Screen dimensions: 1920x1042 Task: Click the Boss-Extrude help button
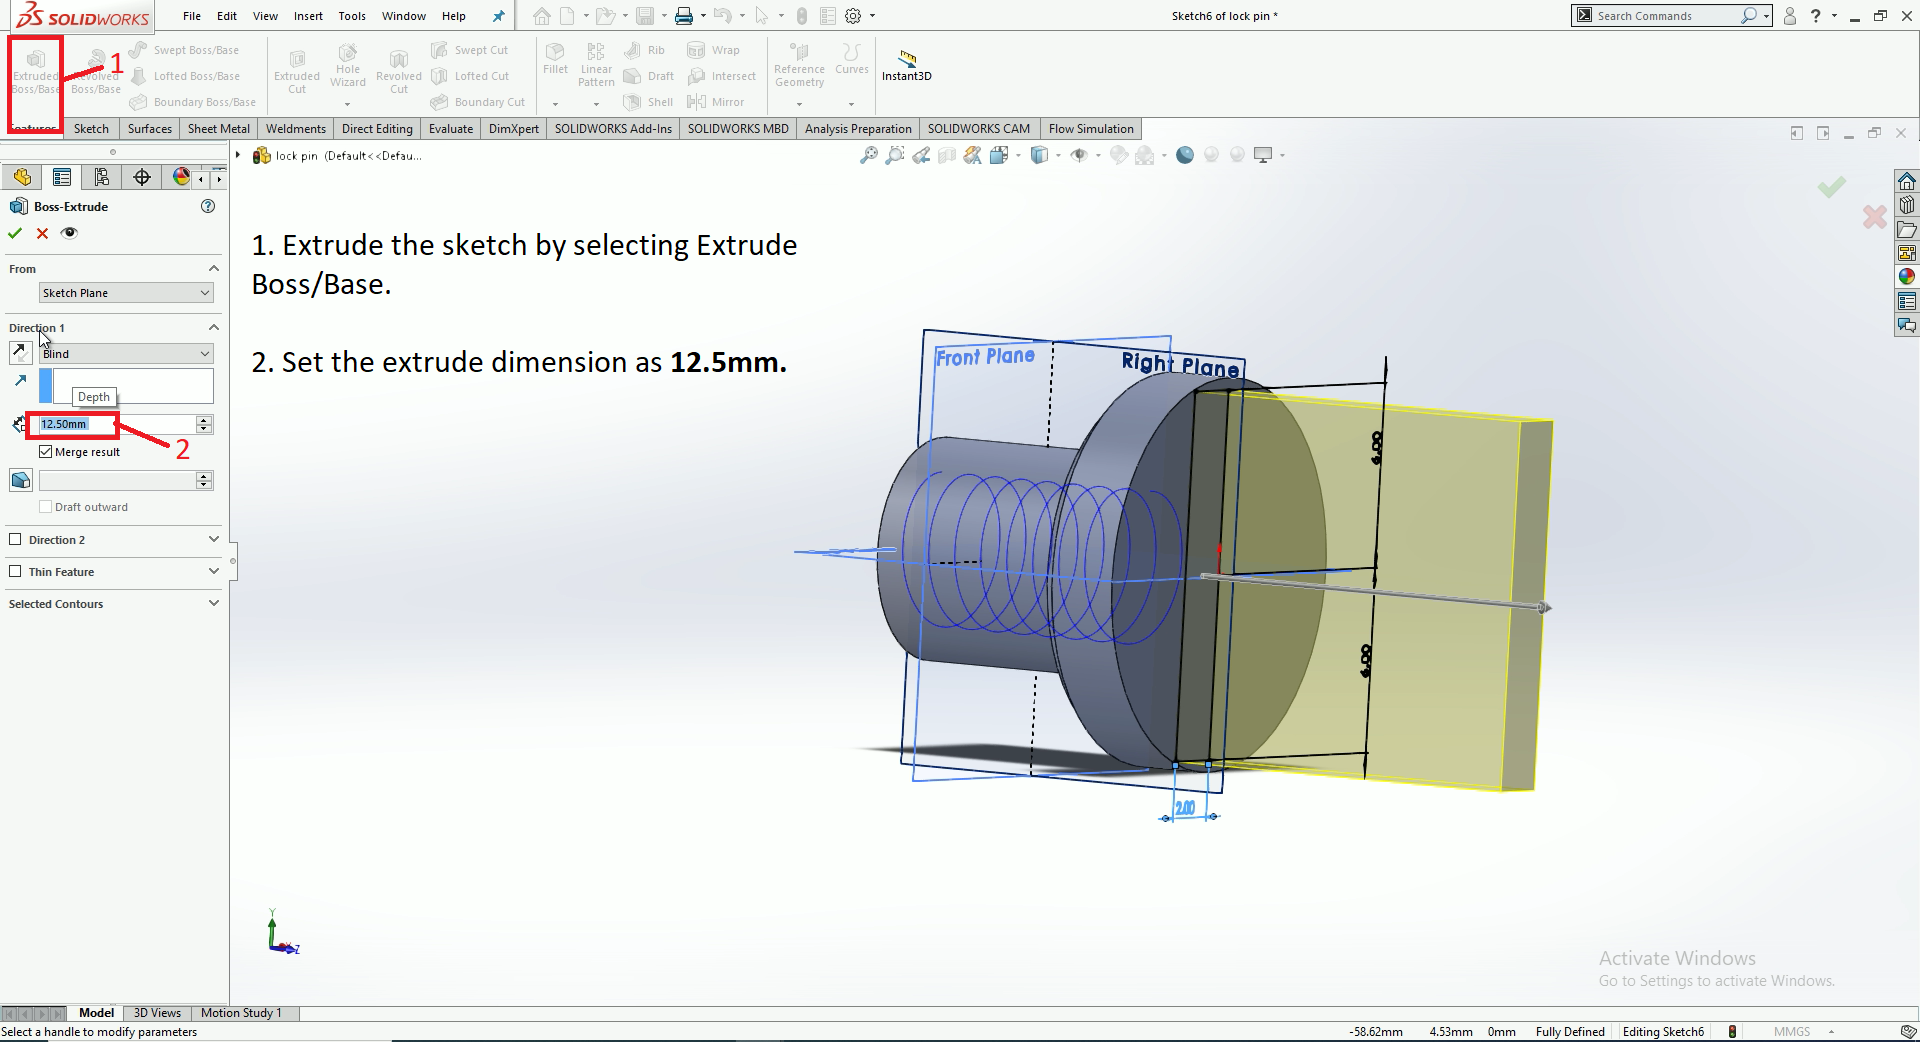tap(208, 206)
